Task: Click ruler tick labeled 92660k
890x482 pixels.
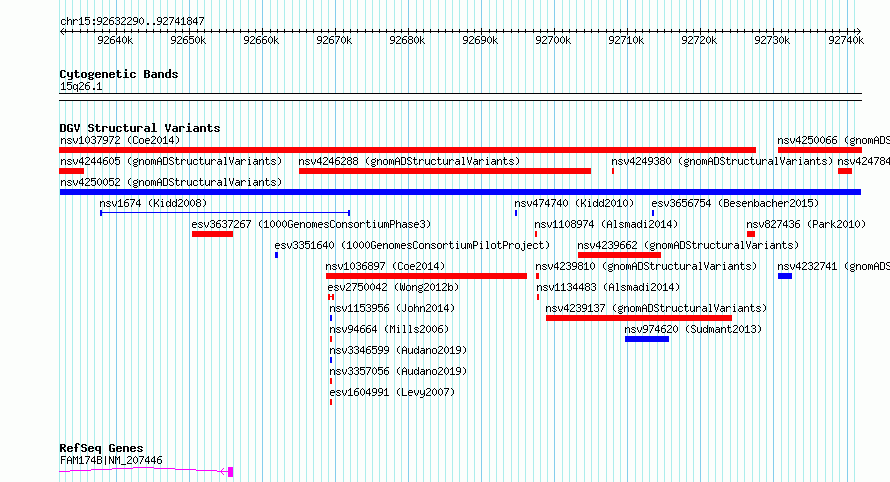Action: [x=261, y=40]
